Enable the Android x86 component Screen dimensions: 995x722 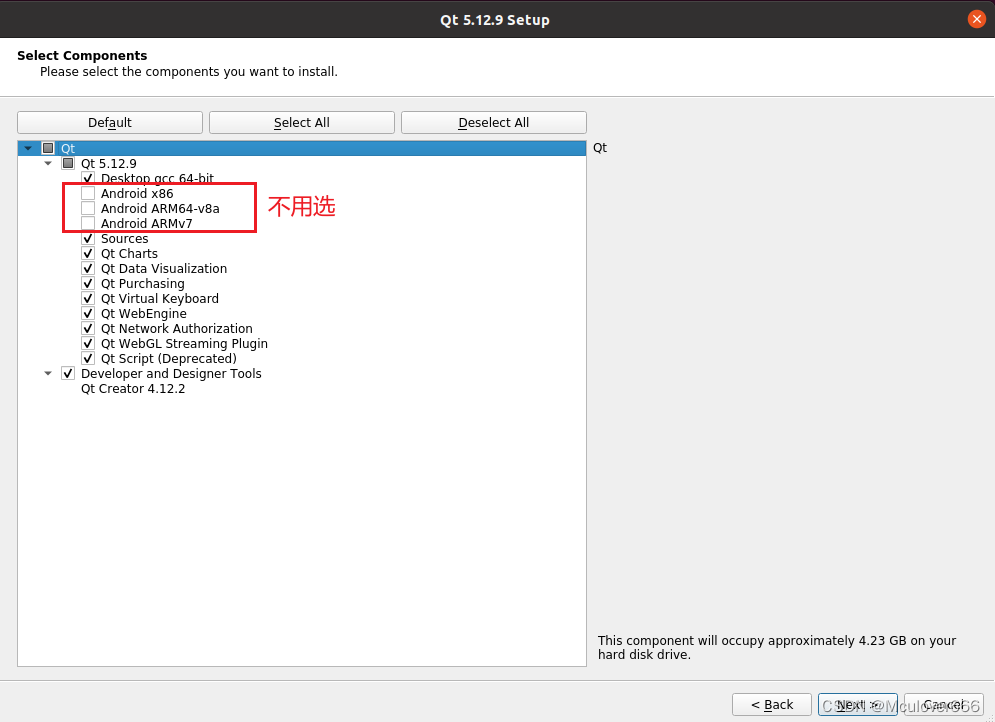pyautogui.click(x=88, y=193)
